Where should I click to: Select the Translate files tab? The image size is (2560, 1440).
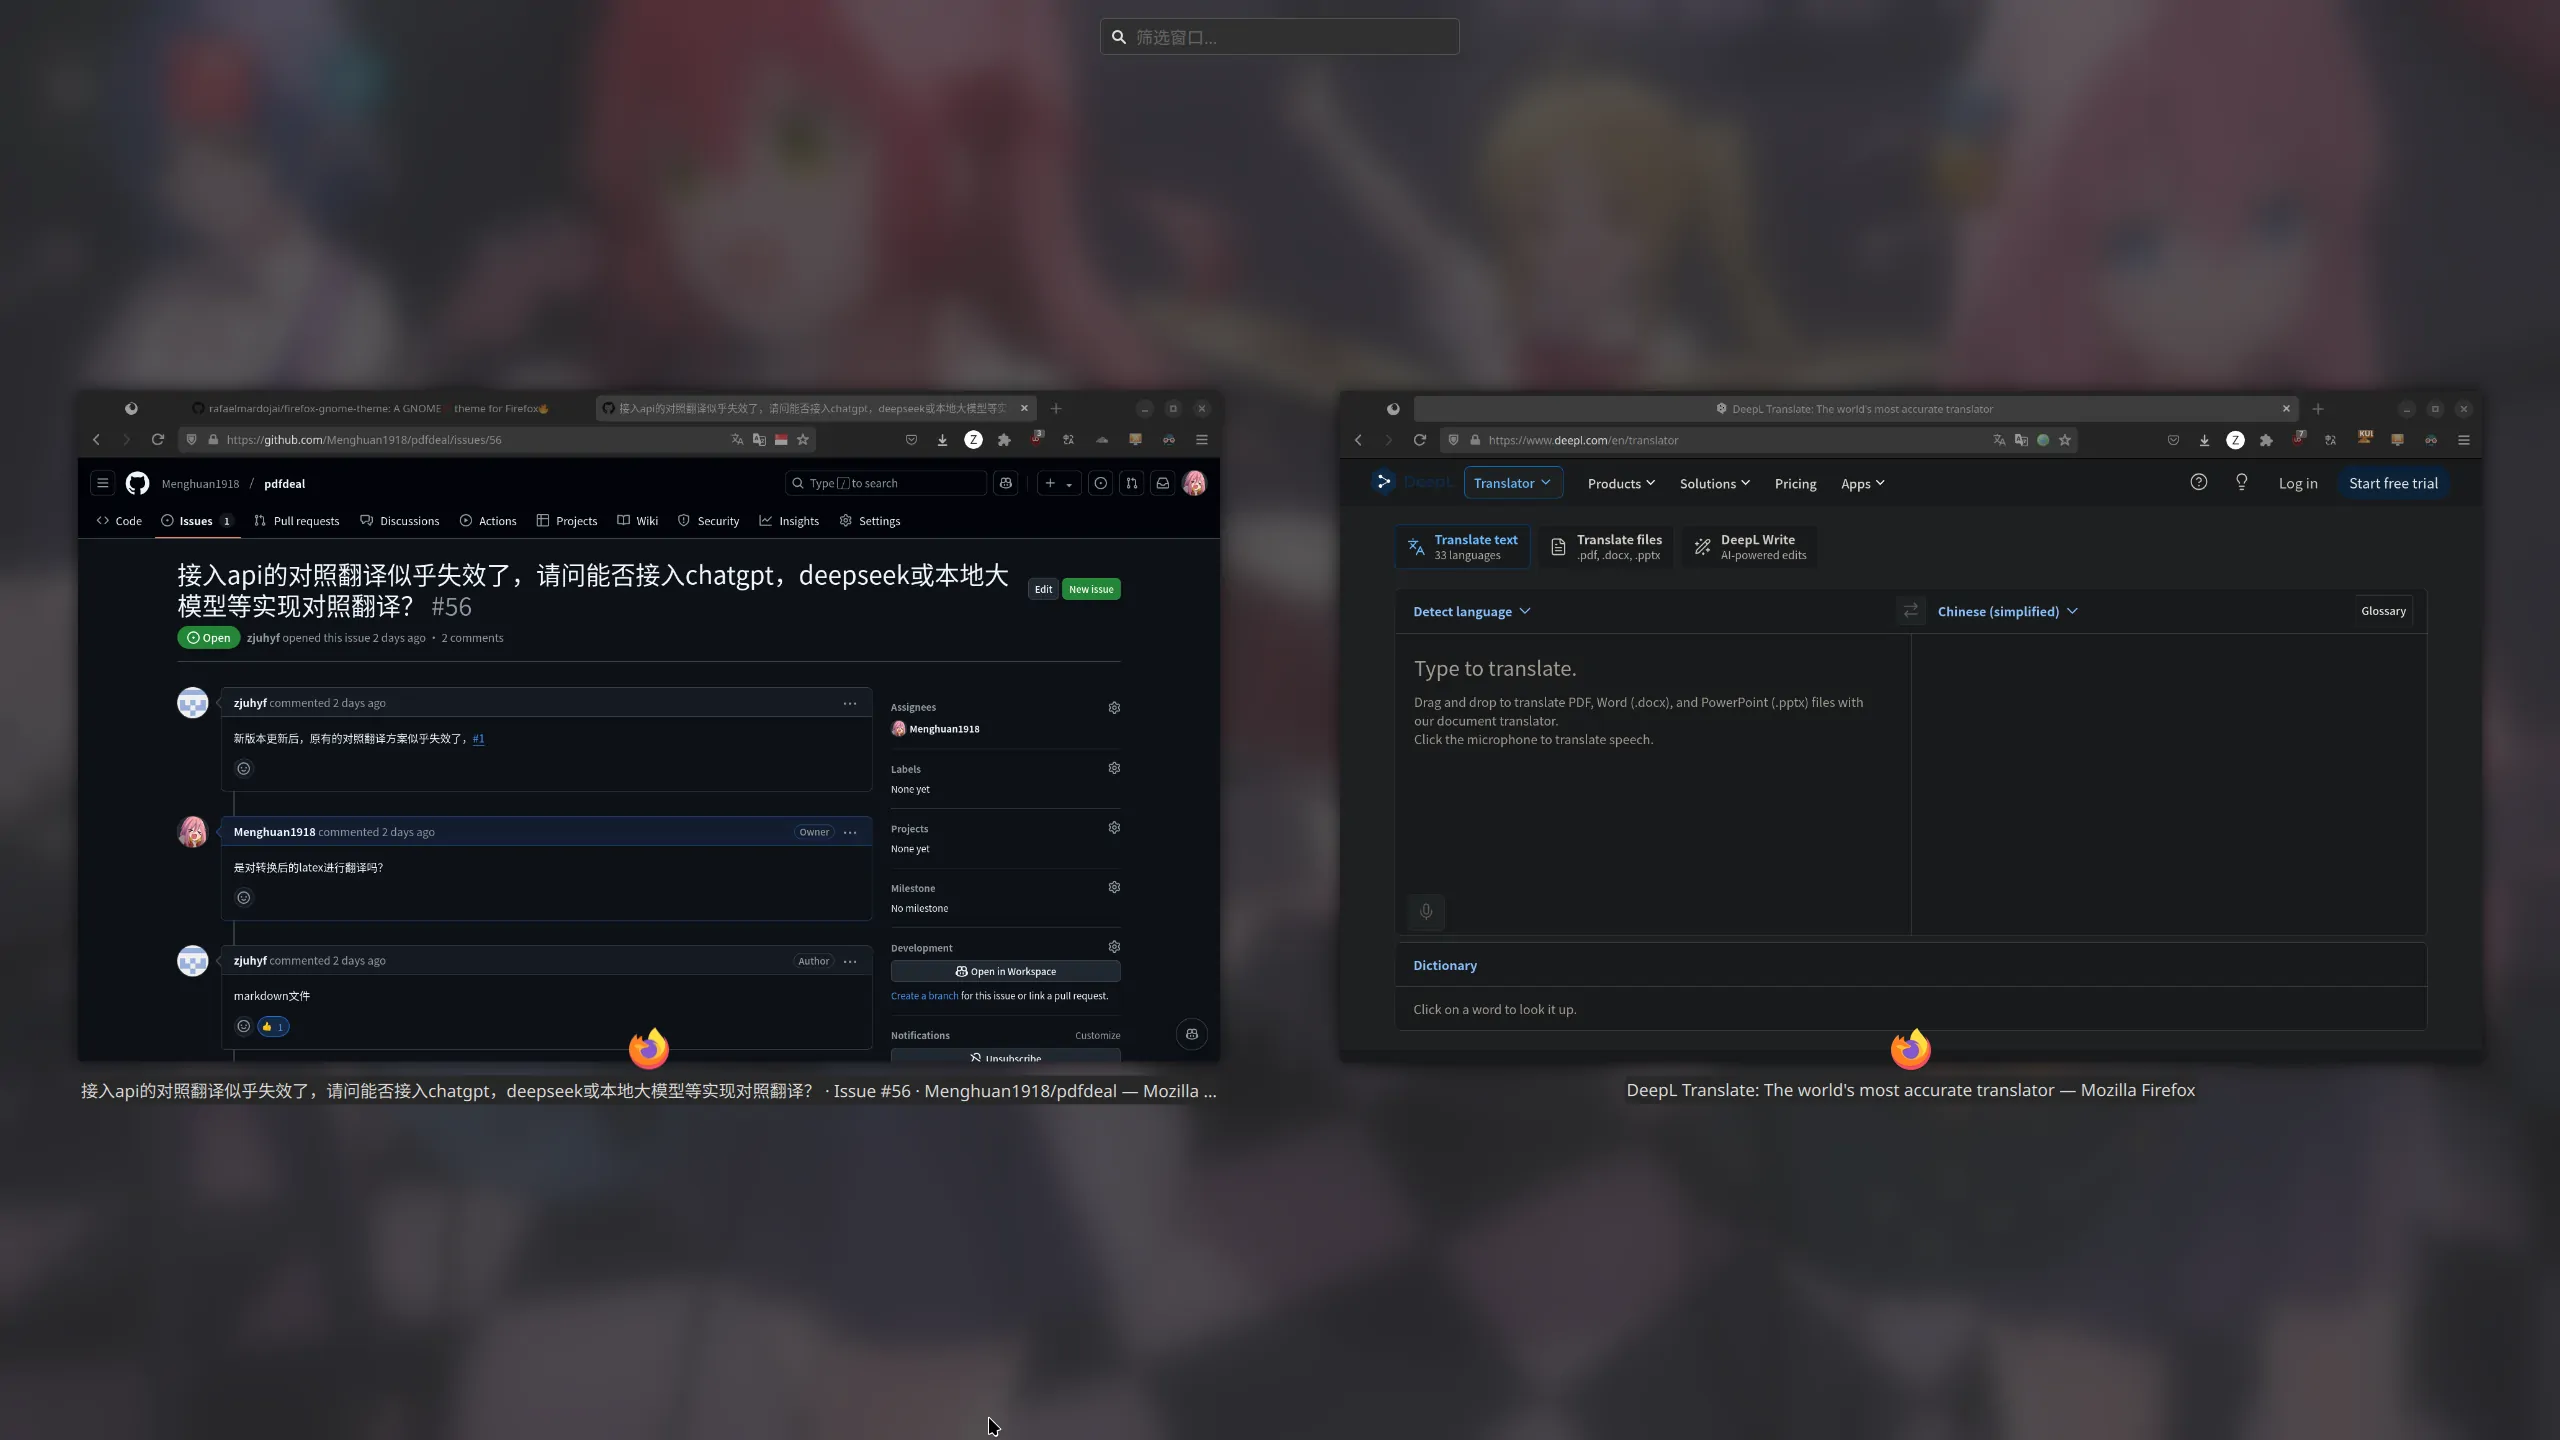[x=1607, y=547]
